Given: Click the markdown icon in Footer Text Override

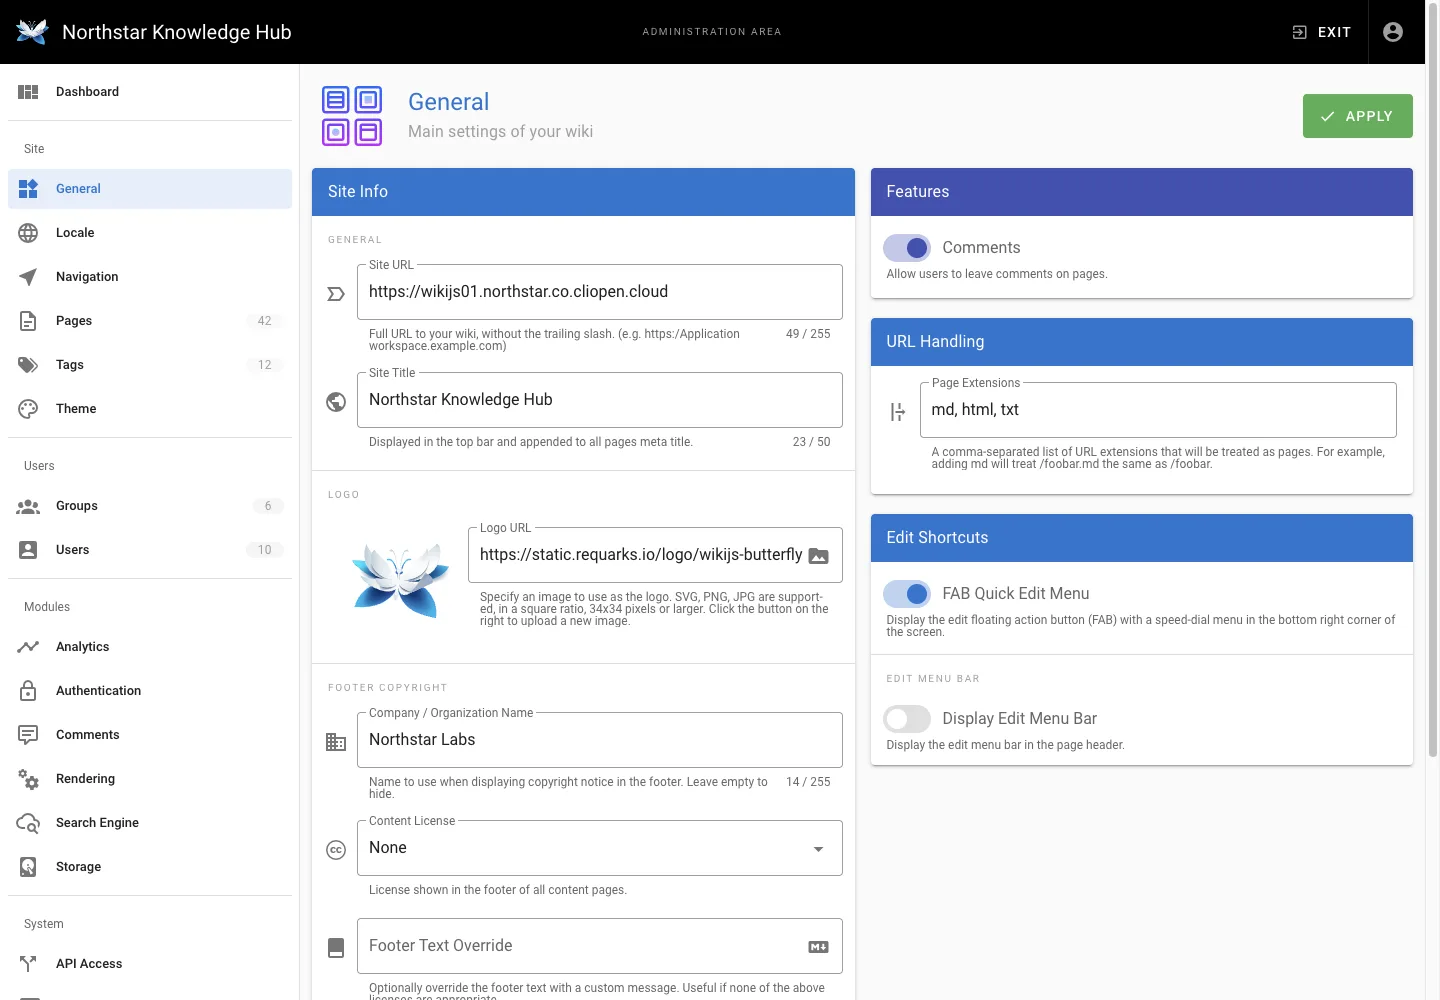Looking at the screenshot, I should coord(818,947).
